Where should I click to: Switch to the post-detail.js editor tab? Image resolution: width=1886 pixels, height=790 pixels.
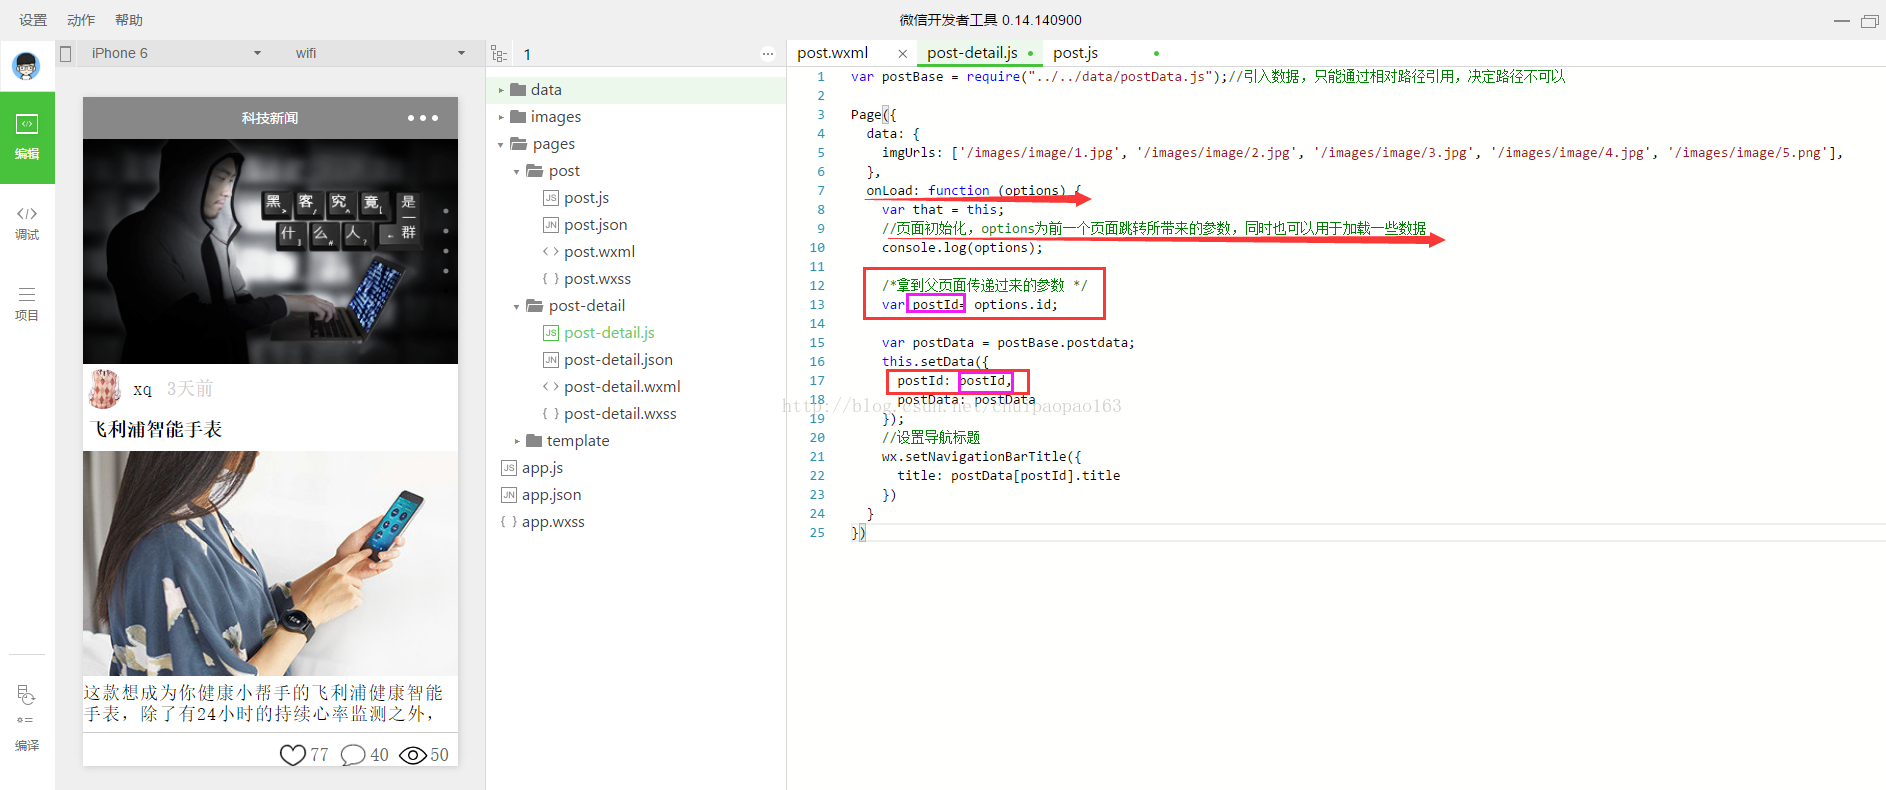click(x=972, y=53)
